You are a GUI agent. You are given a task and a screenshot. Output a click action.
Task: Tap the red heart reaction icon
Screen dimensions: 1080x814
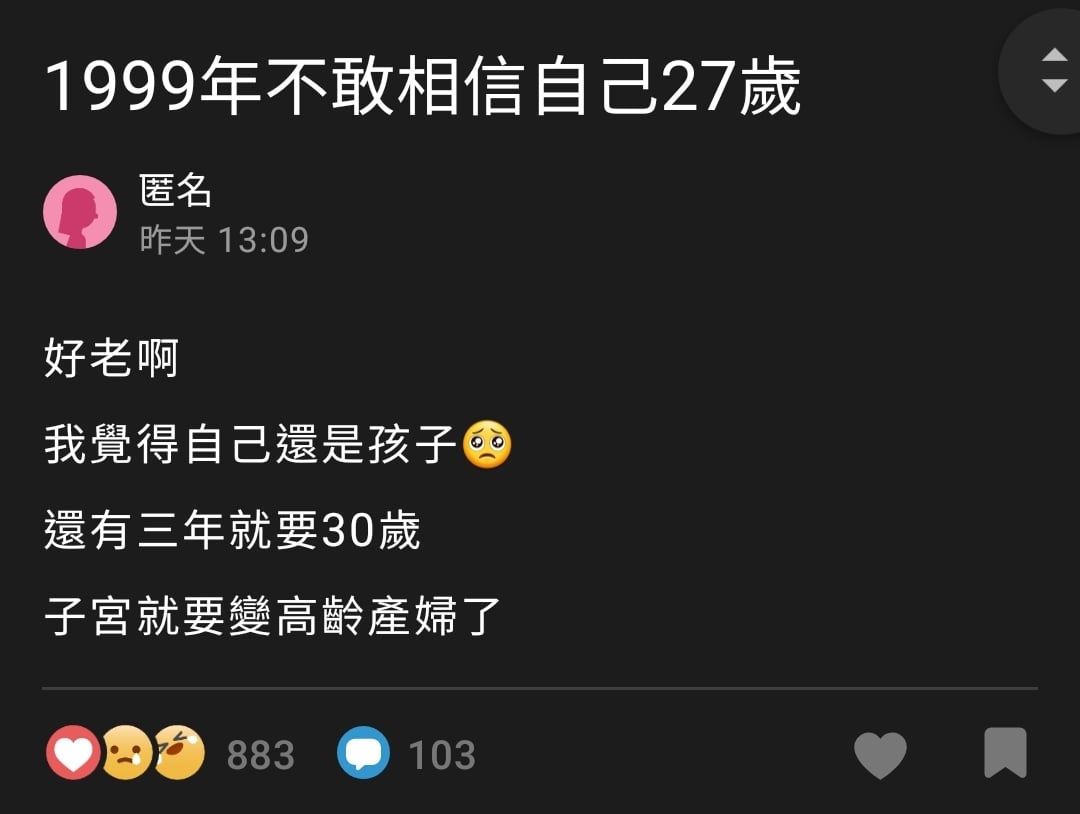(73, 753)
